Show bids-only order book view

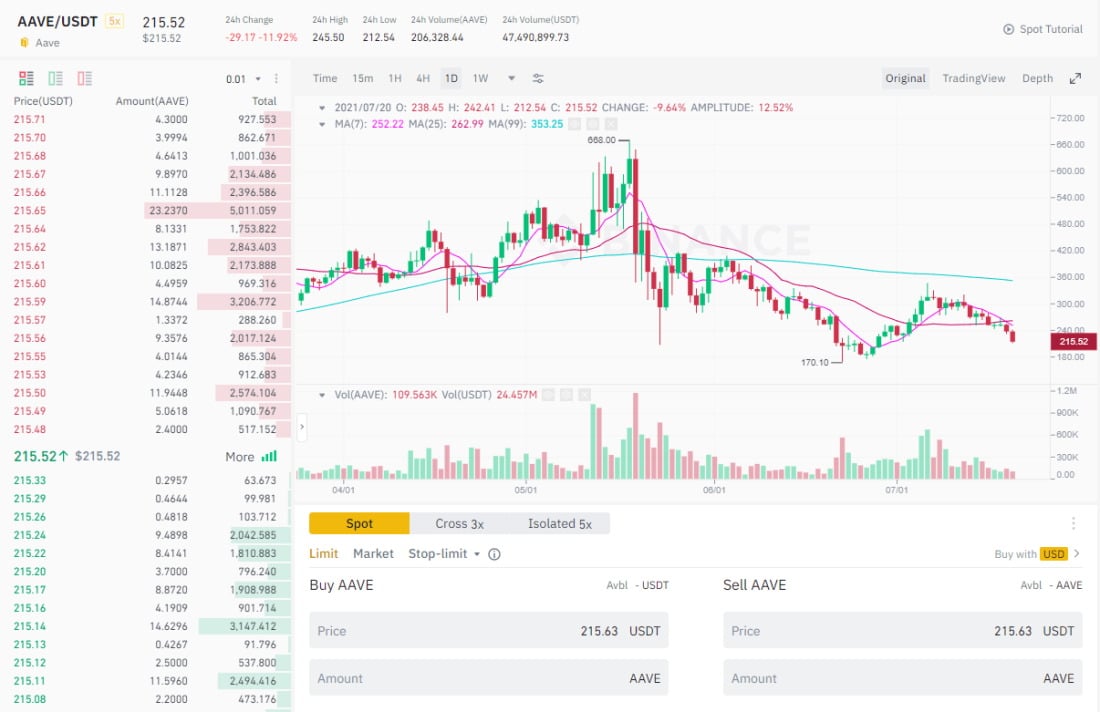tap(55, 78)
